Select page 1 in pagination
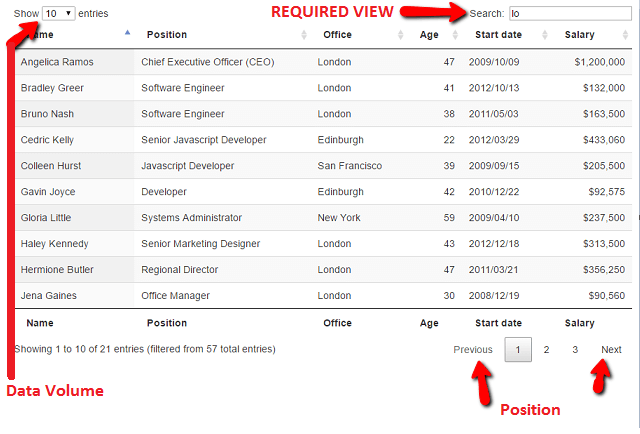This screenshot has height=434, width=640. [x=517, y=350]
